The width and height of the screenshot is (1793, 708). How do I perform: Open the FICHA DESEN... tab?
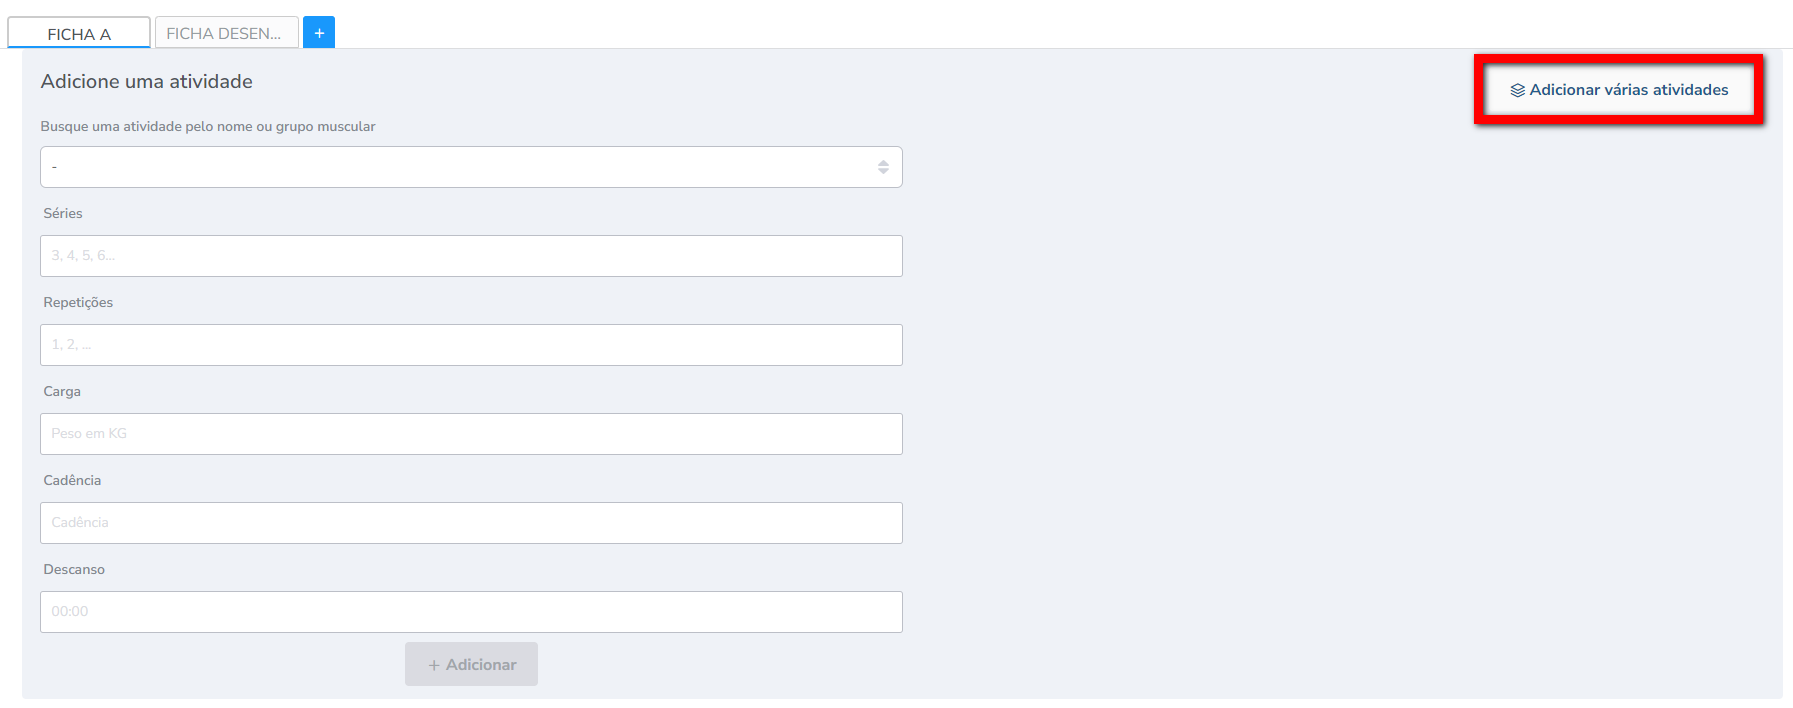[x=225, y=33]
